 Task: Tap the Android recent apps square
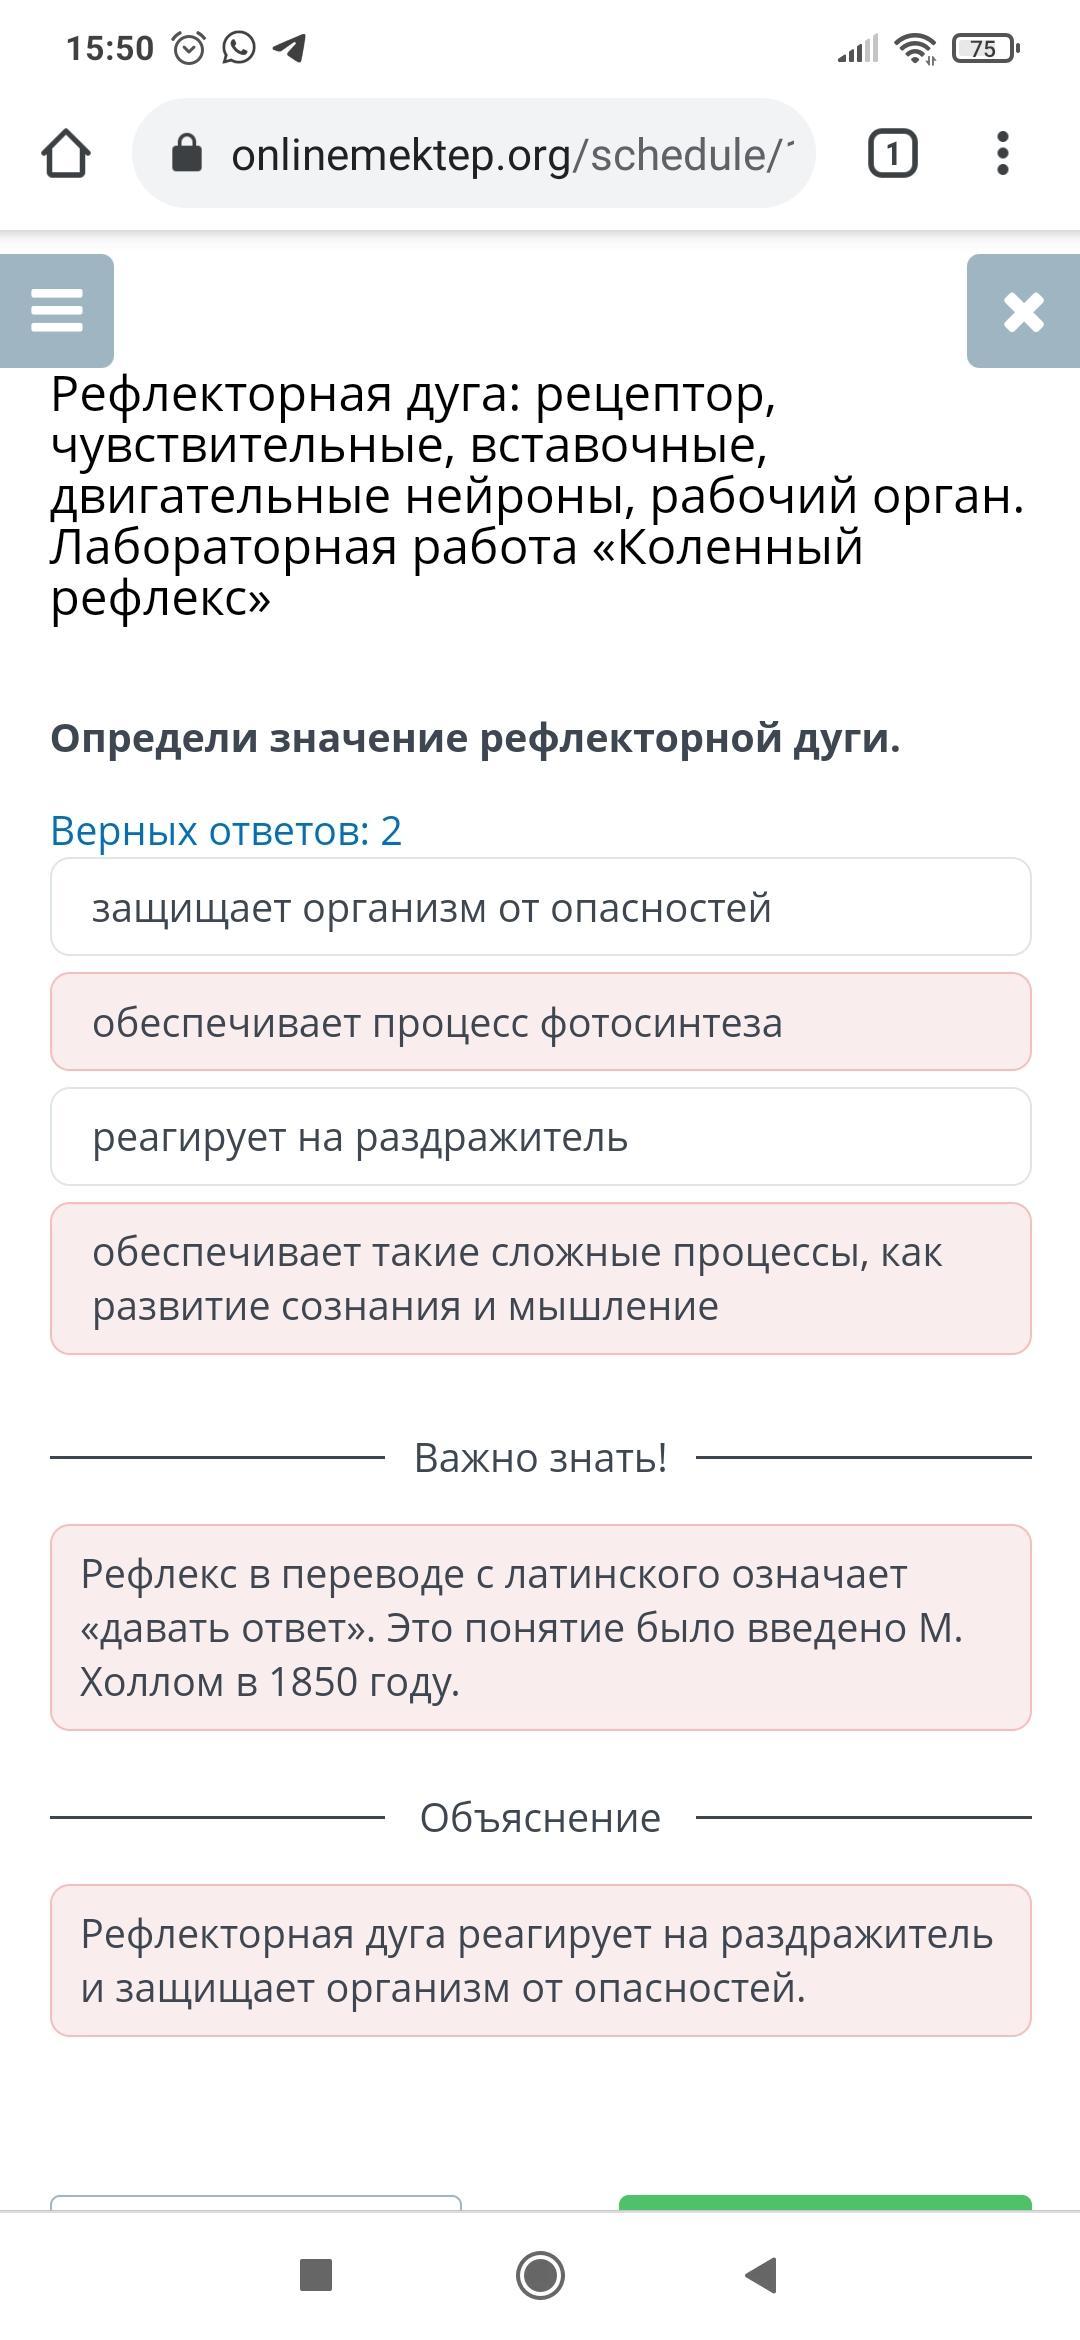pyautogui.click(x=316, y=2275)
